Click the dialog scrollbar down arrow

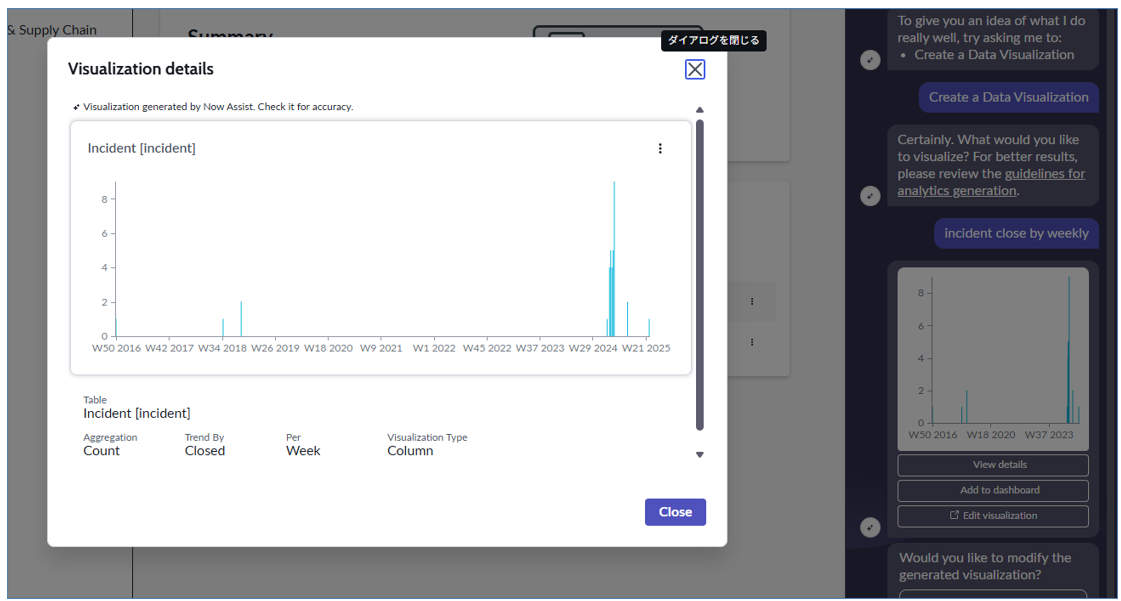pos(700,455)
